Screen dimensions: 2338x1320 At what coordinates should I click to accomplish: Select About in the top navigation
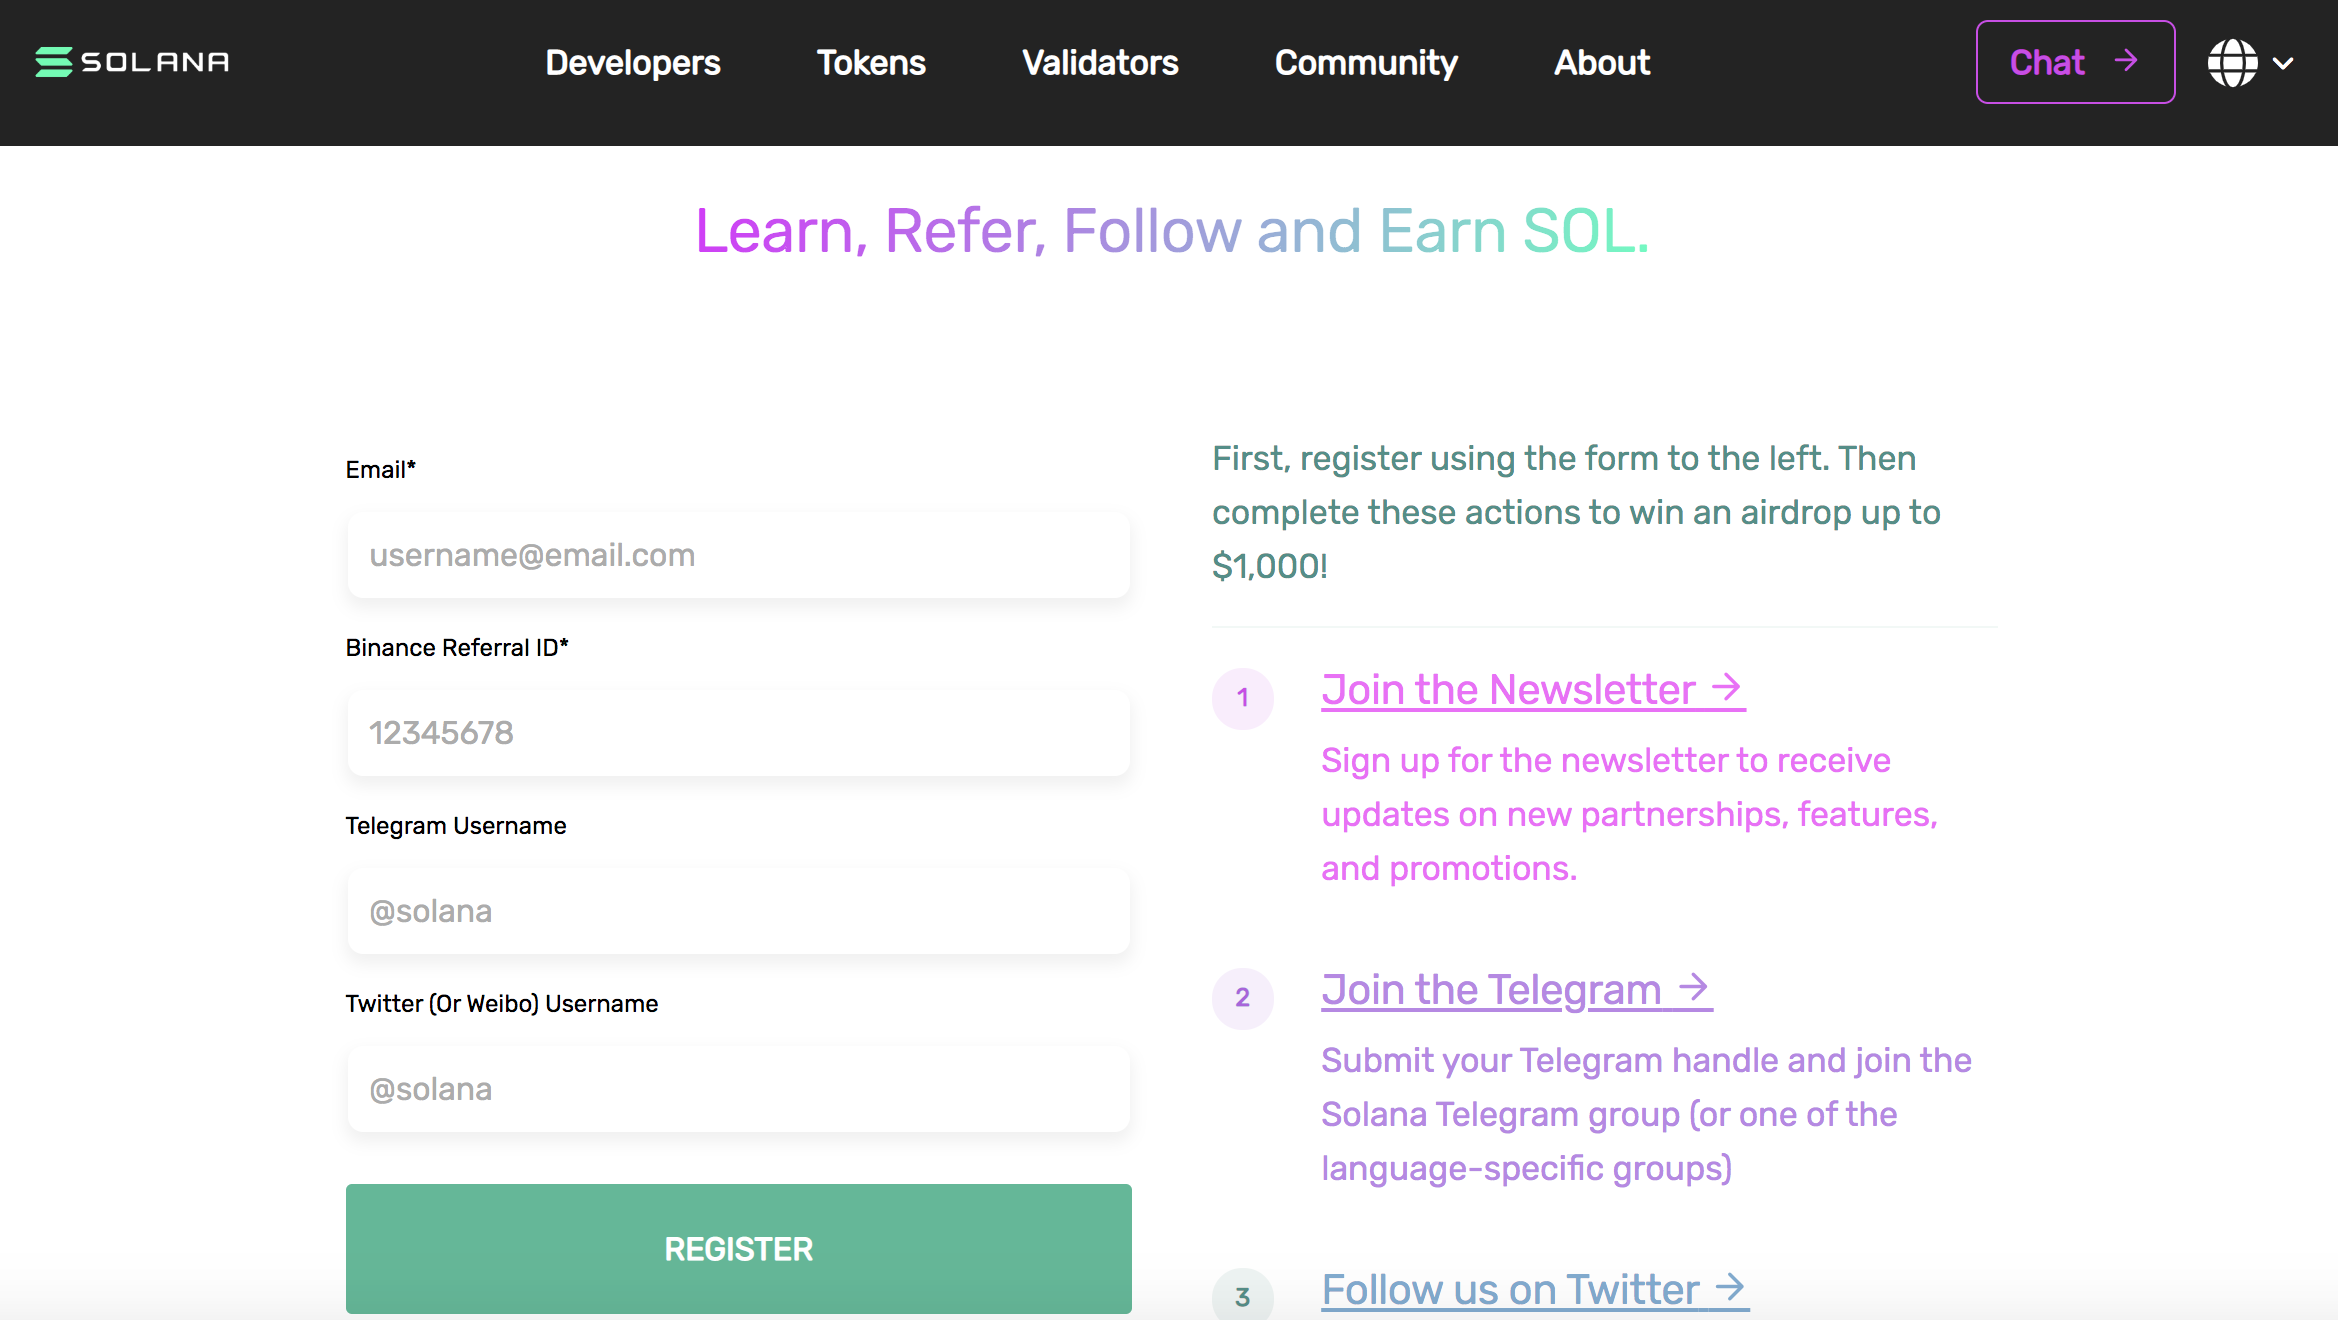point(1601,63)
